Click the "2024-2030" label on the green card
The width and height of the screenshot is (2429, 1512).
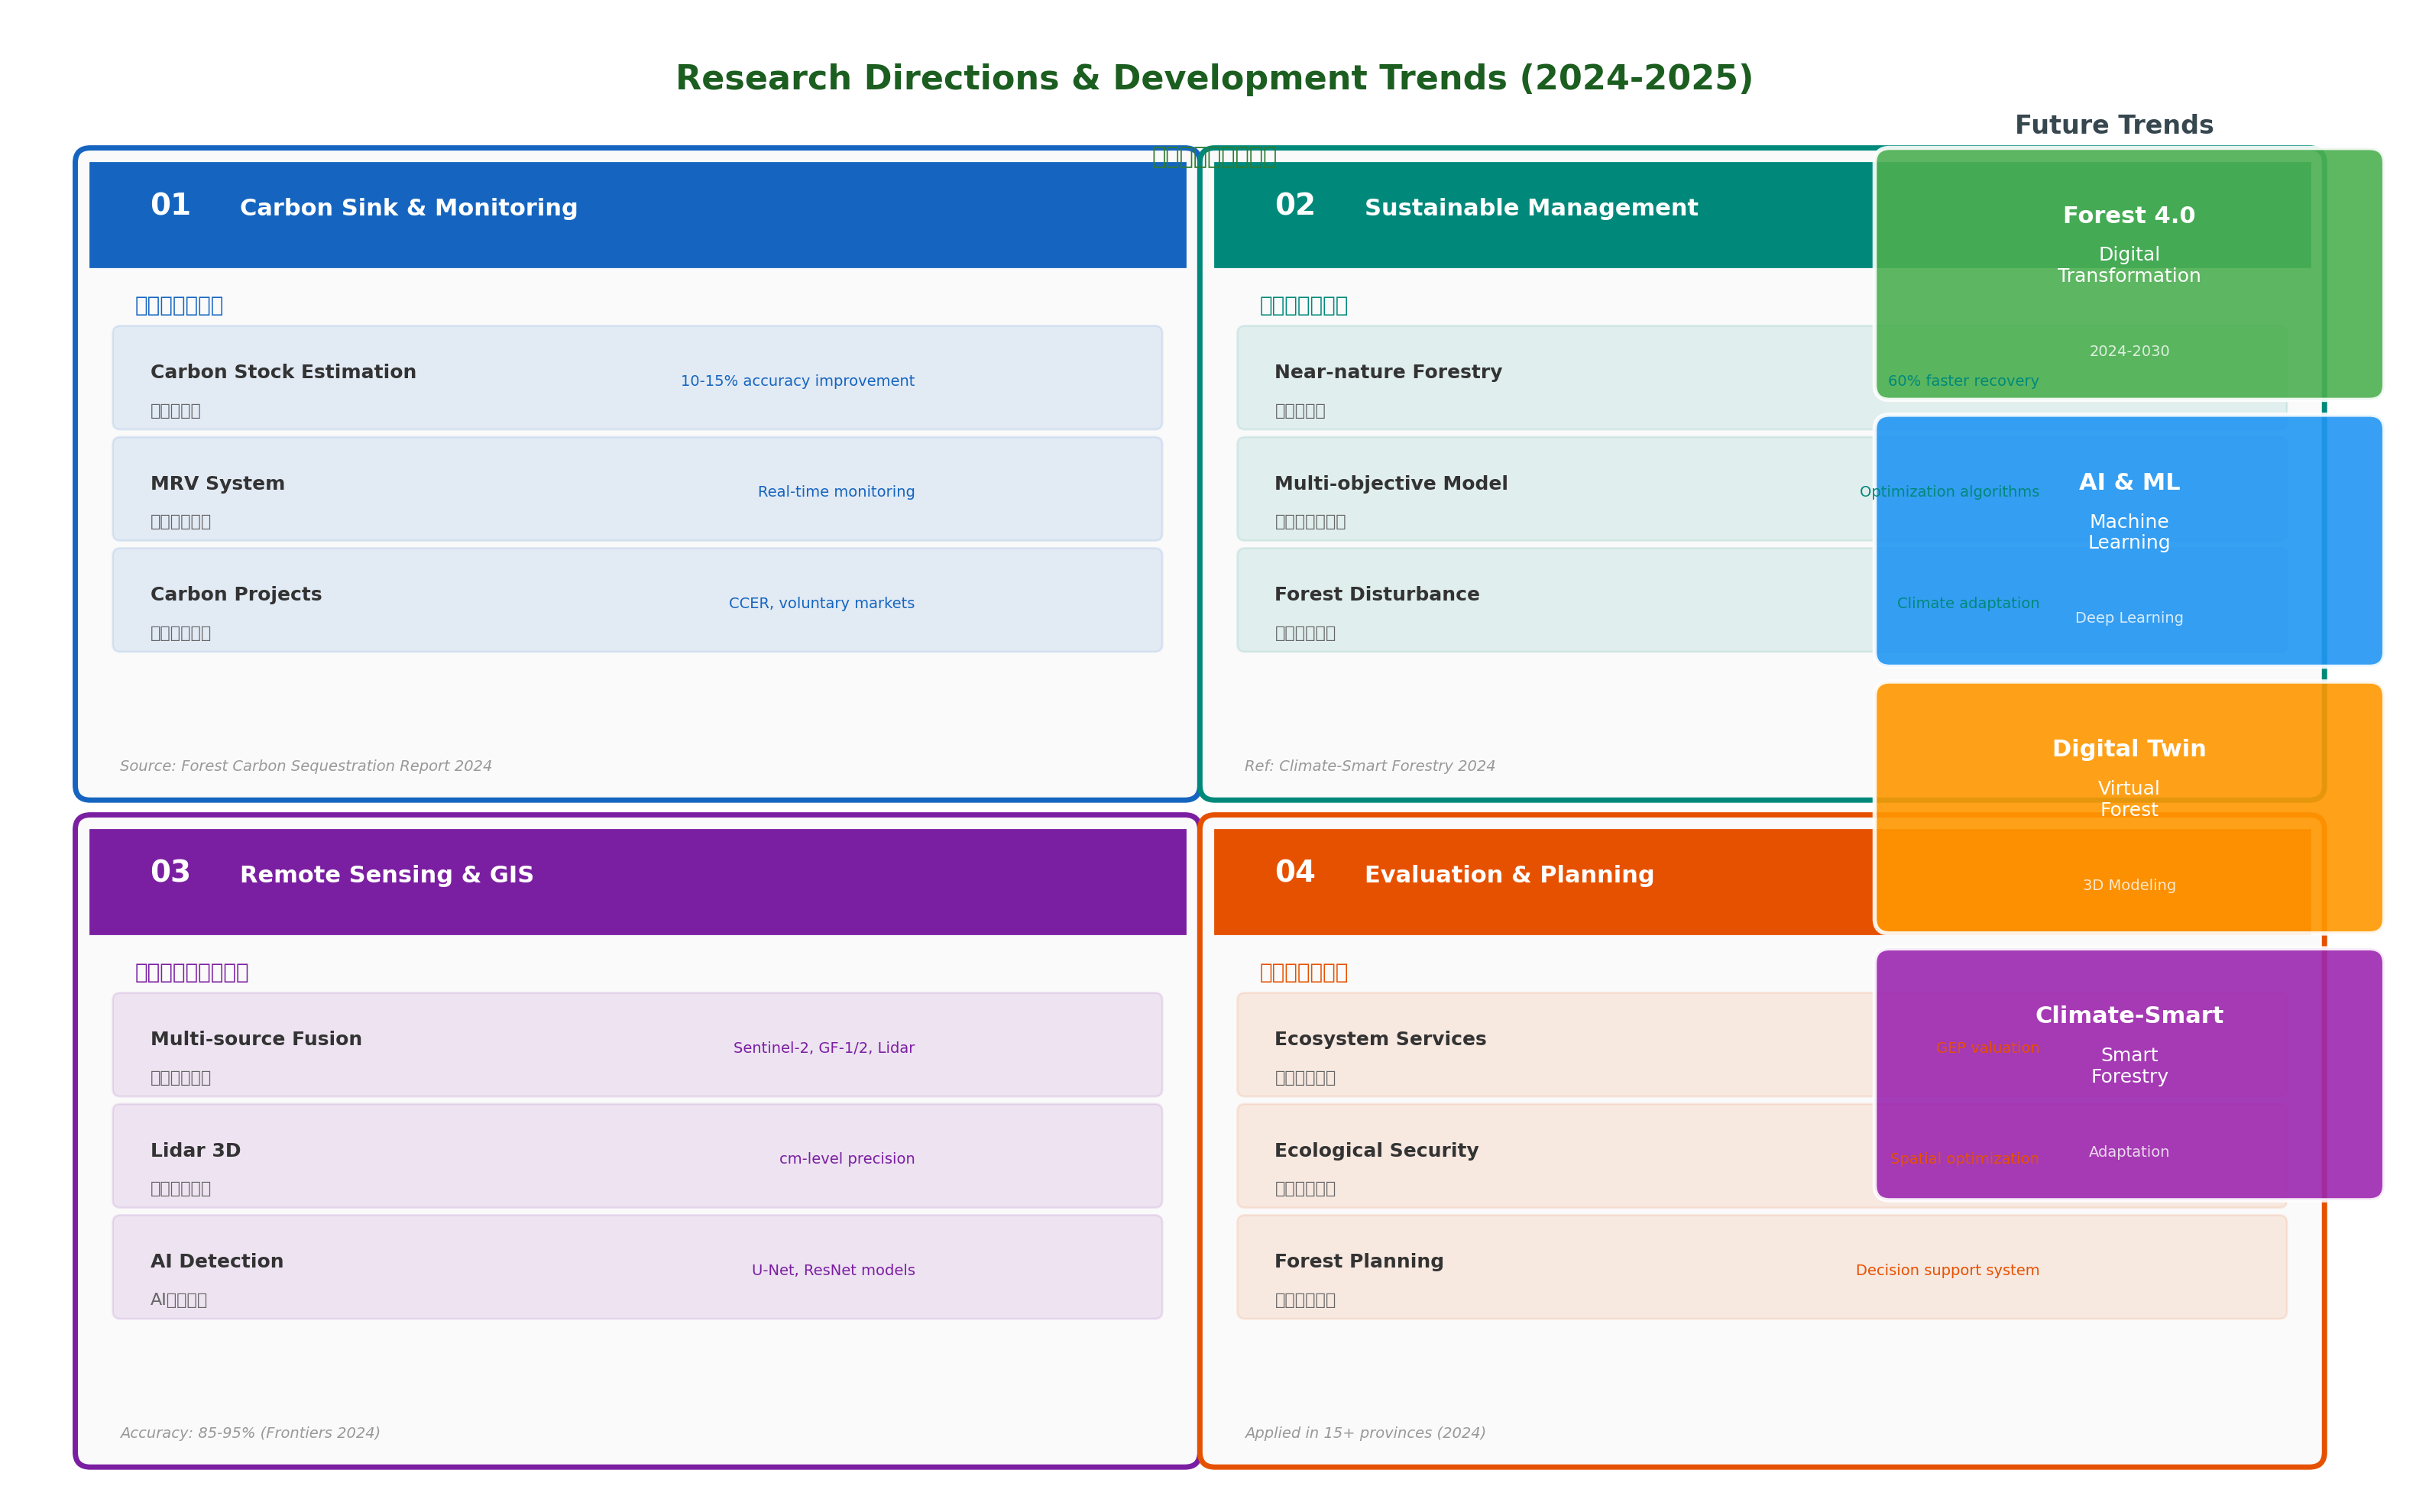click(x=2129, y=351)
